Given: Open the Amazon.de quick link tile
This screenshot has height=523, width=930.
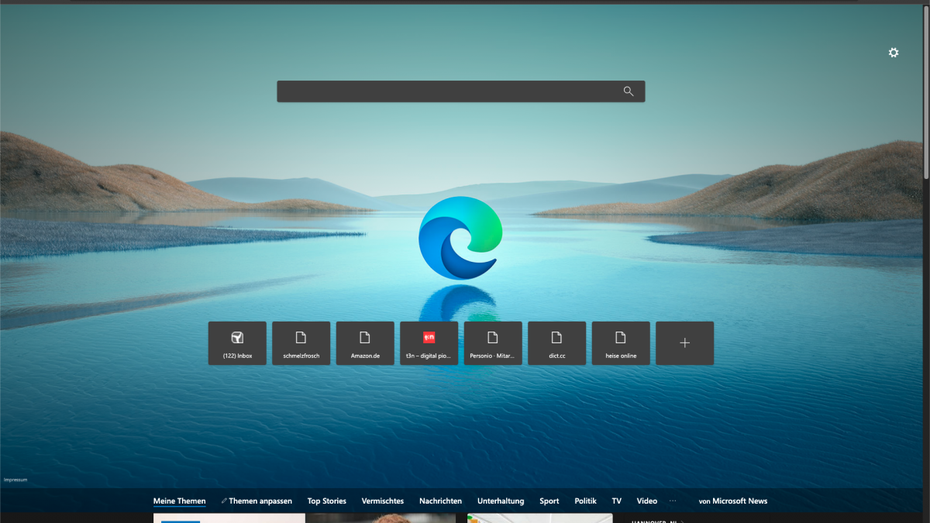Looking at the screenshot, I should point(365,343).
